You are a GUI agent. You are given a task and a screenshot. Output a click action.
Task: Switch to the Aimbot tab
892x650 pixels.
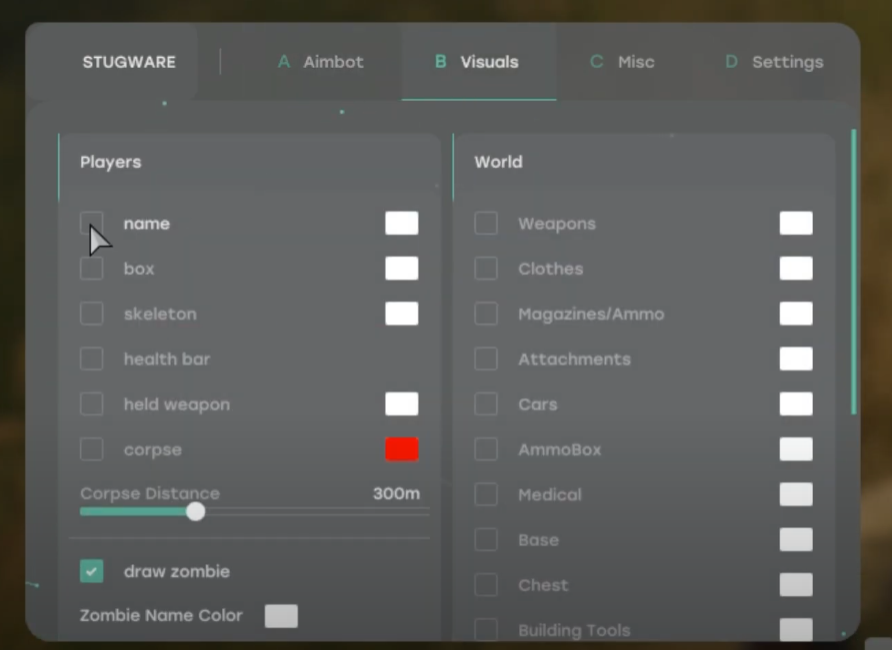click(x=320, y=62)
